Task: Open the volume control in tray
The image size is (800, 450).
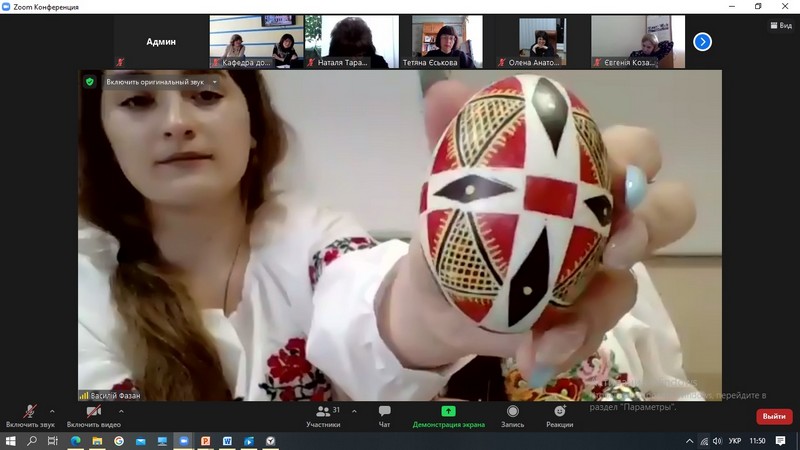Action: click(x=717, y=441)
